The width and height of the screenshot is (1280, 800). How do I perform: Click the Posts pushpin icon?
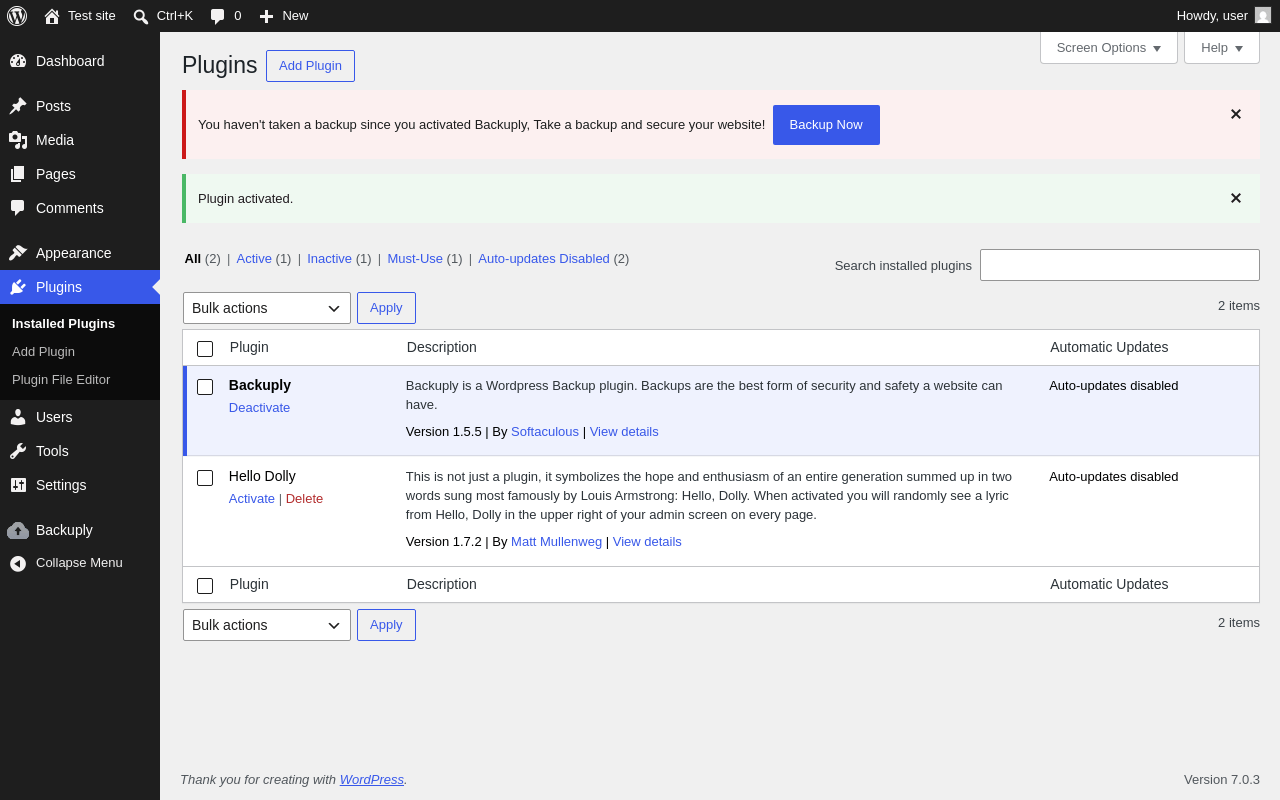[x=18, y=106]
